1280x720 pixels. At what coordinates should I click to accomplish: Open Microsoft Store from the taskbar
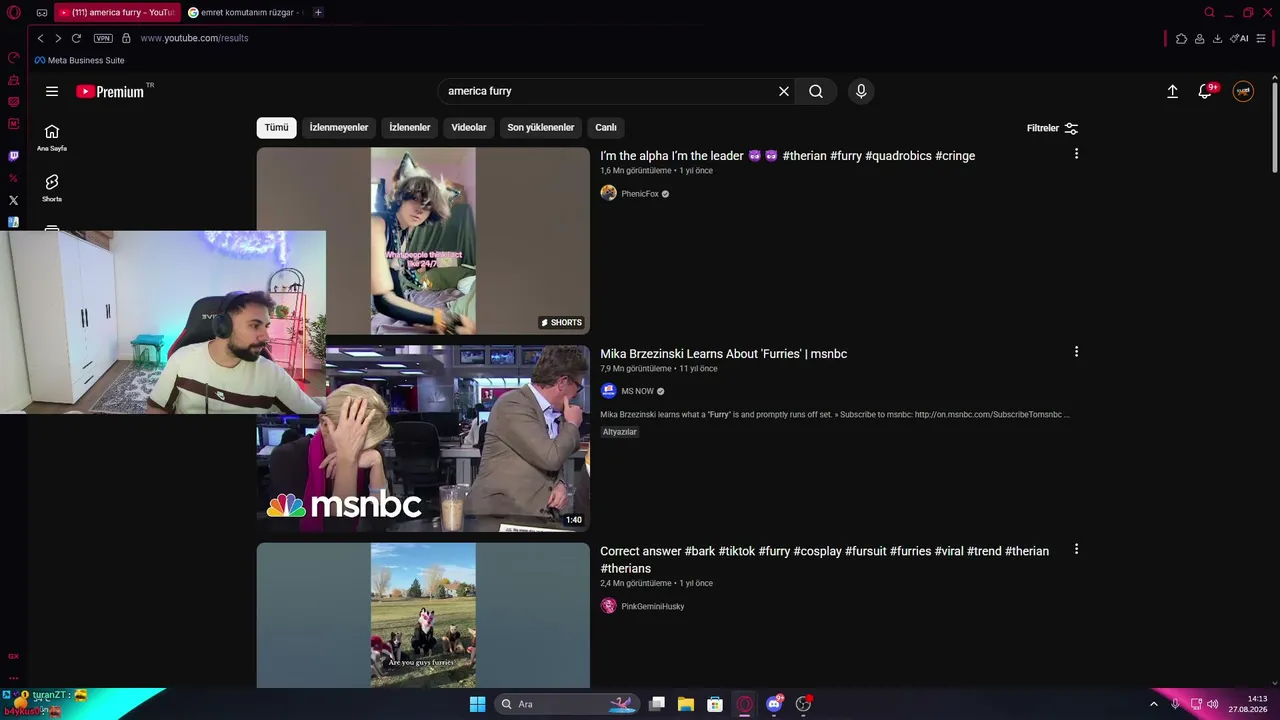tap(715, 704)
